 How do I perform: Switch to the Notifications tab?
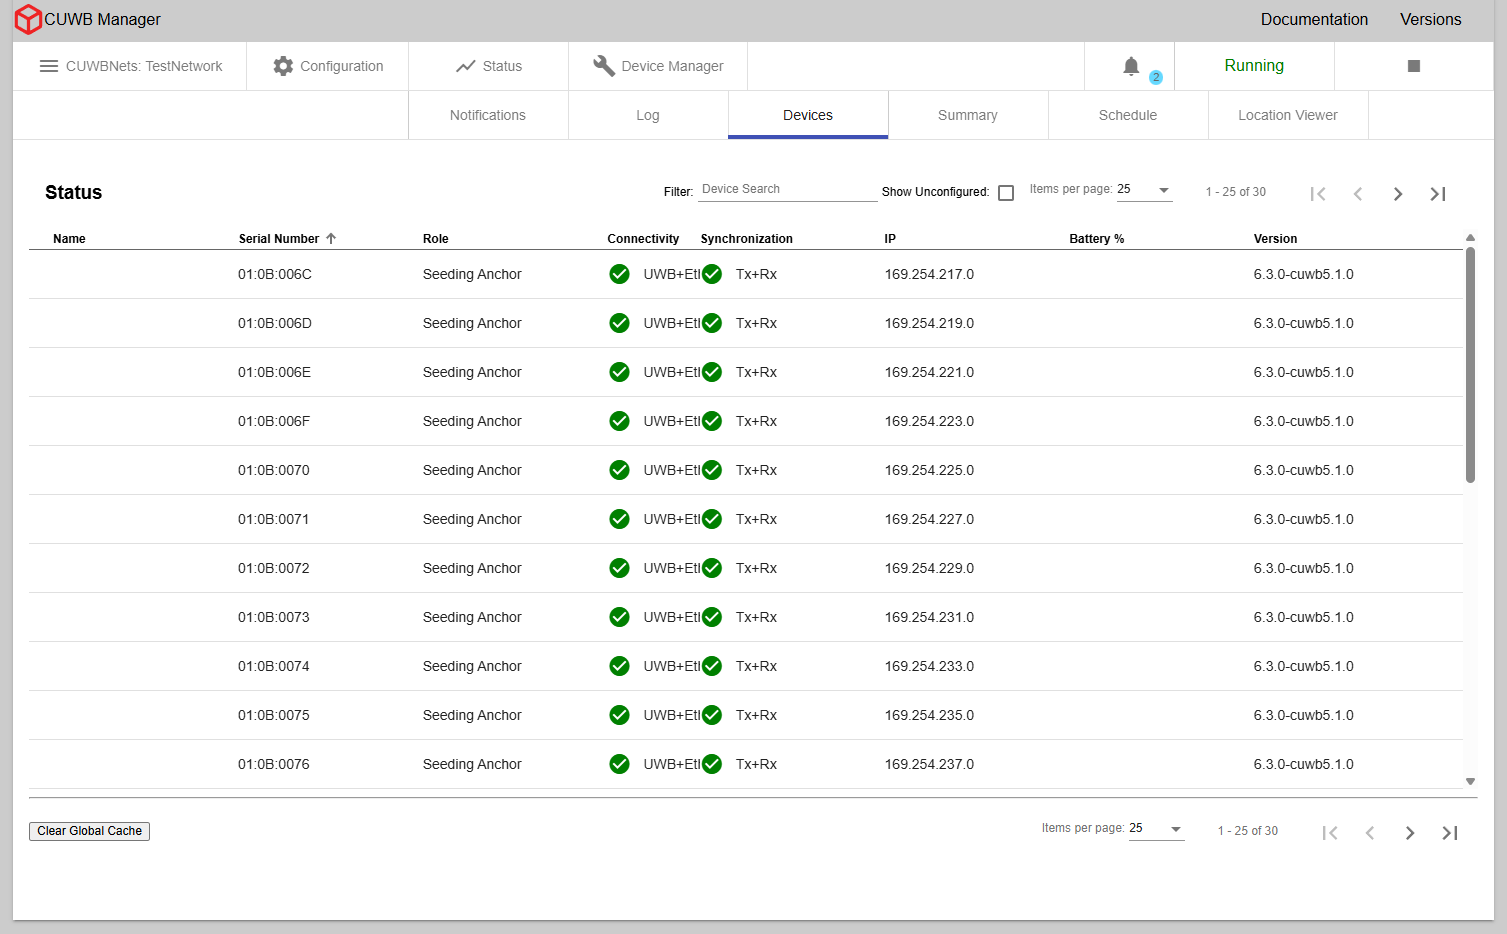tap(488, 115)
